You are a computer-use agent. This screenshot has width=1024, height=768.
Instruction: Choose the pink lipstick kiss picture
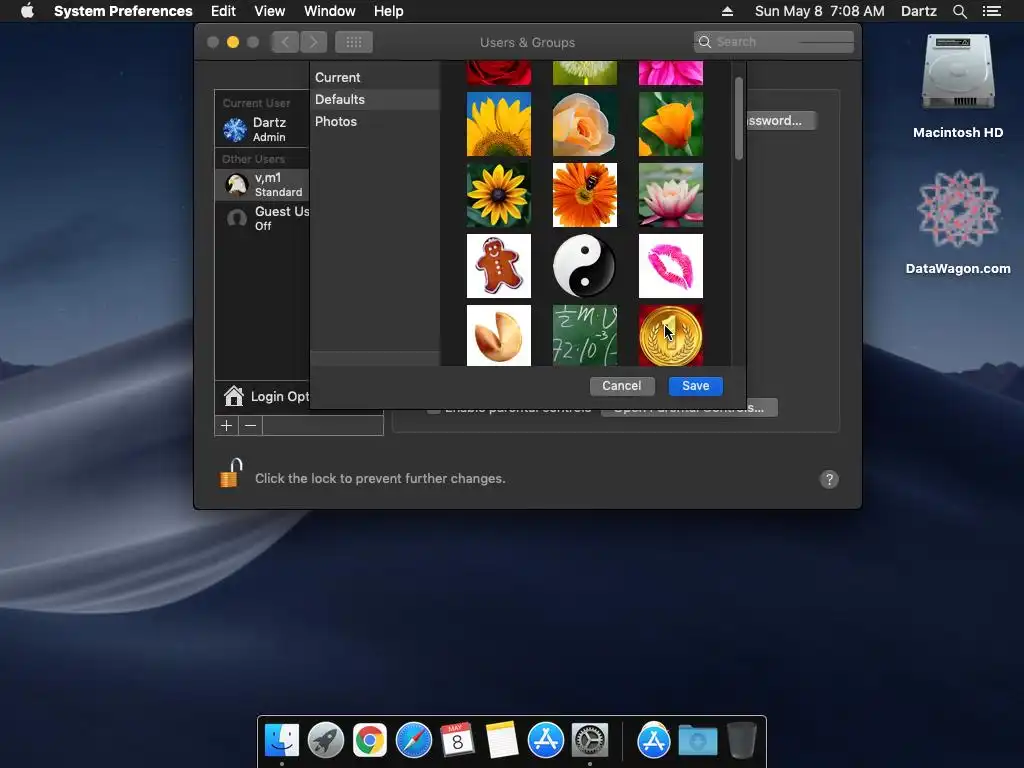(671, 266)
